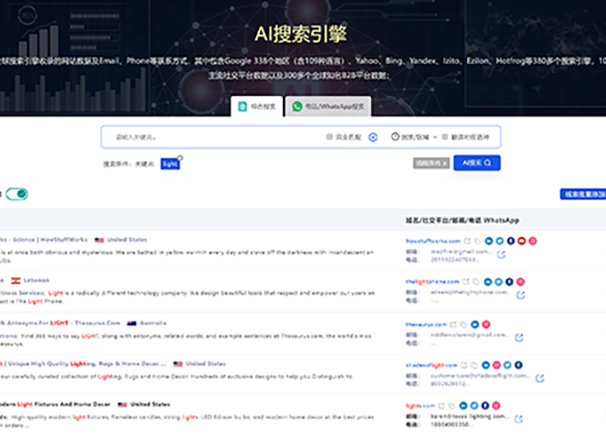Viewport: 606px width, 436px height.
Task: Open Twitter icon in lights.com row
Action: [474, 405]
